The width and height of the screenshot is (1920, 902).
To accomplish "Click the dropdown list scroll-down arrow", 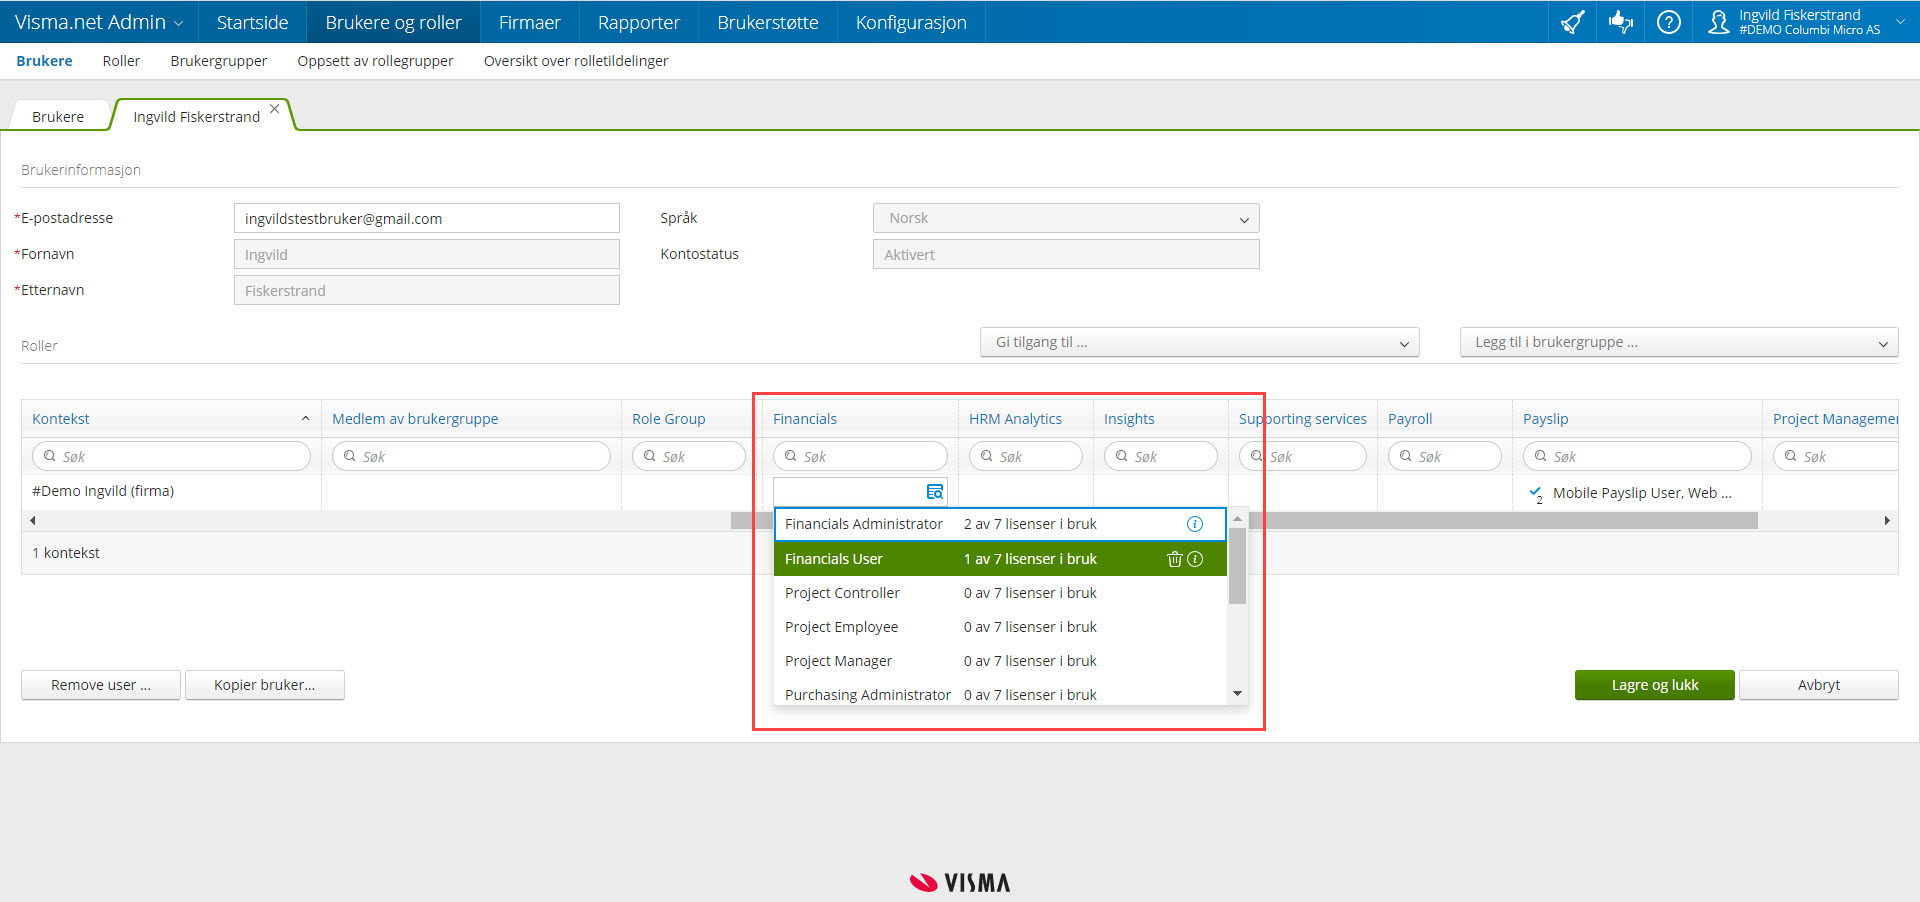I will (x=1237, y=694).
